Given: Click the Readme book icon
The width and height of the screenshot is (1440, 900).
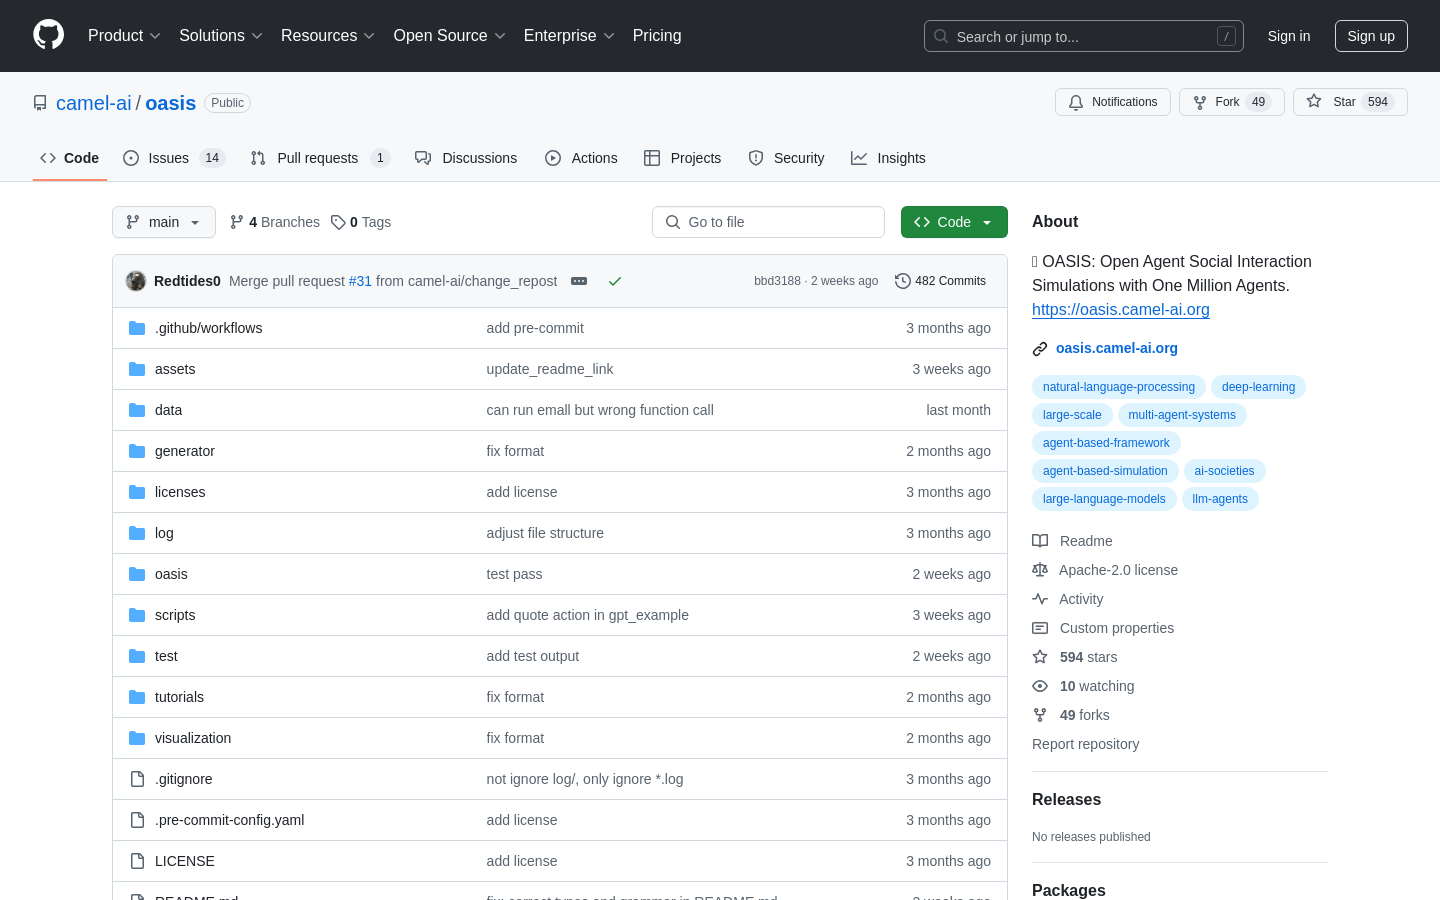Looking at the screenshot, I should (1040, 541).
